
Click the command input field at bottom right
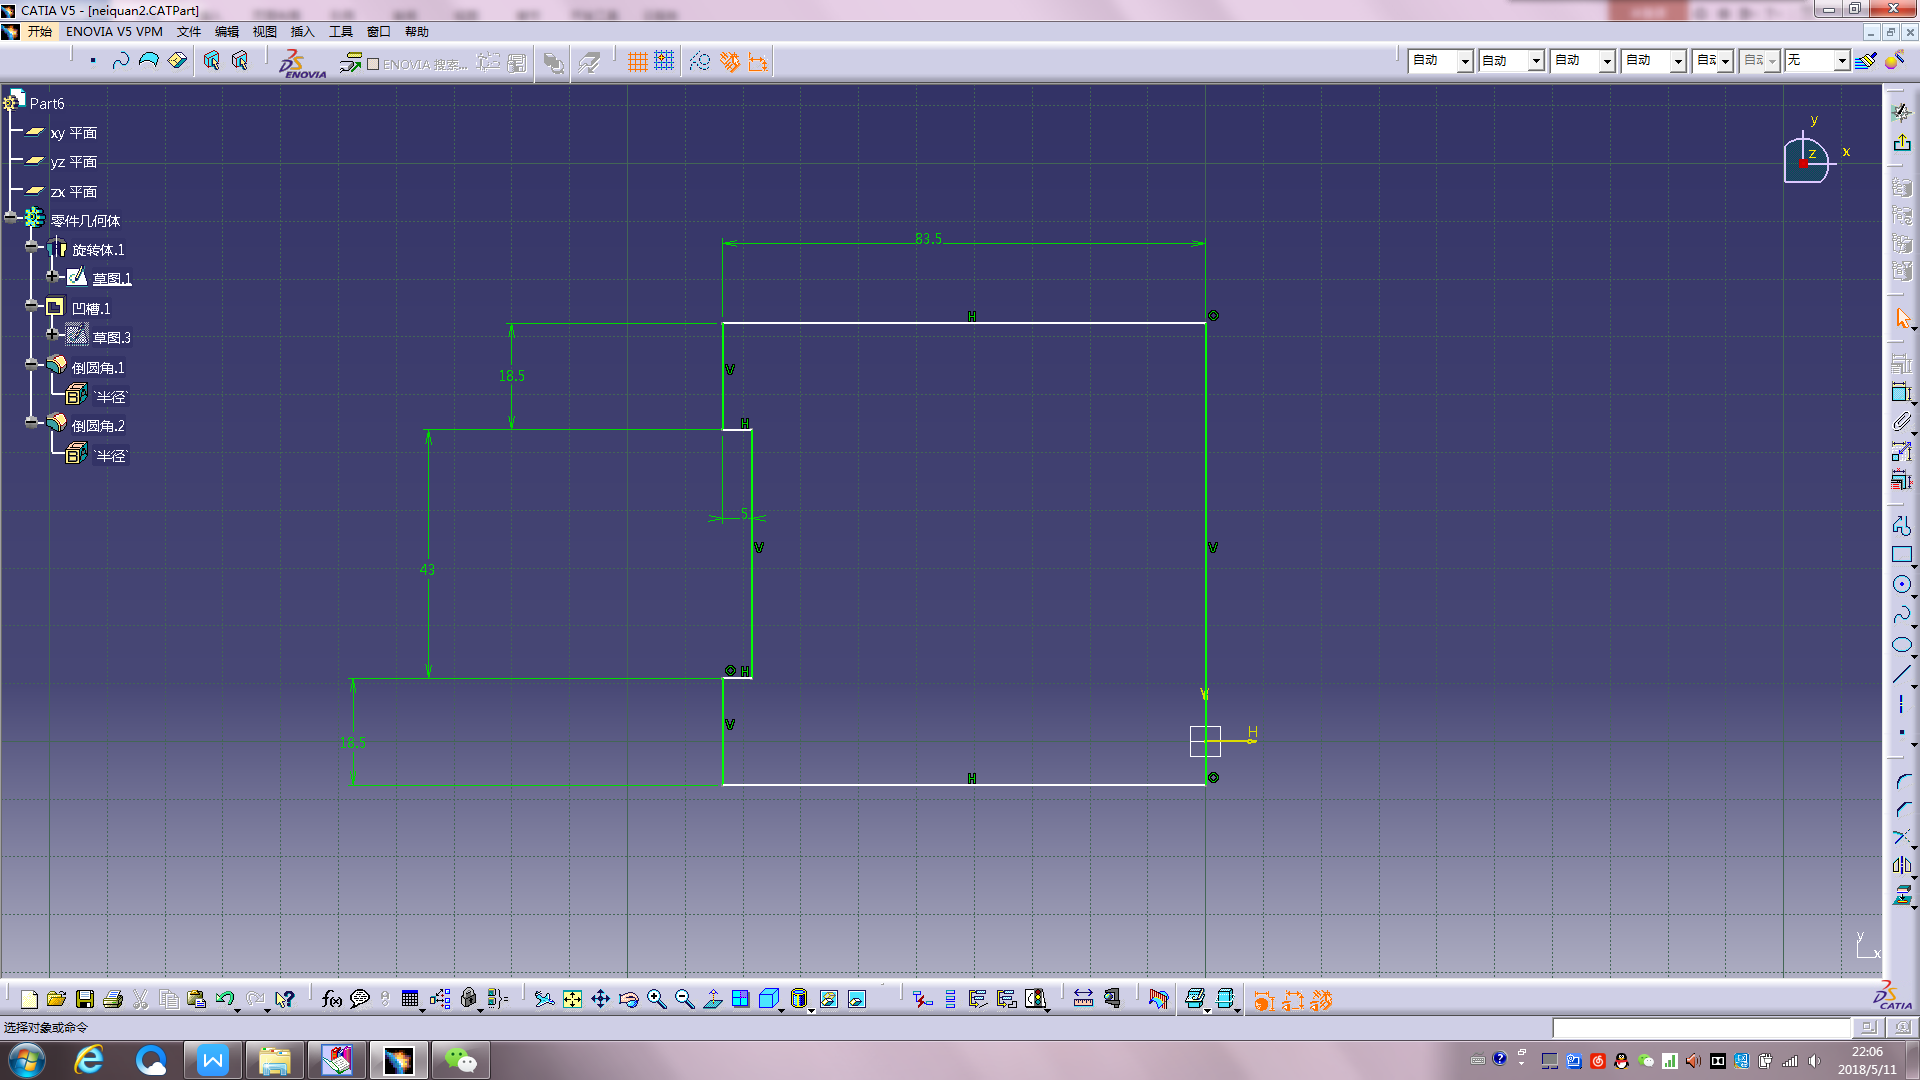coord(1700,1028)
